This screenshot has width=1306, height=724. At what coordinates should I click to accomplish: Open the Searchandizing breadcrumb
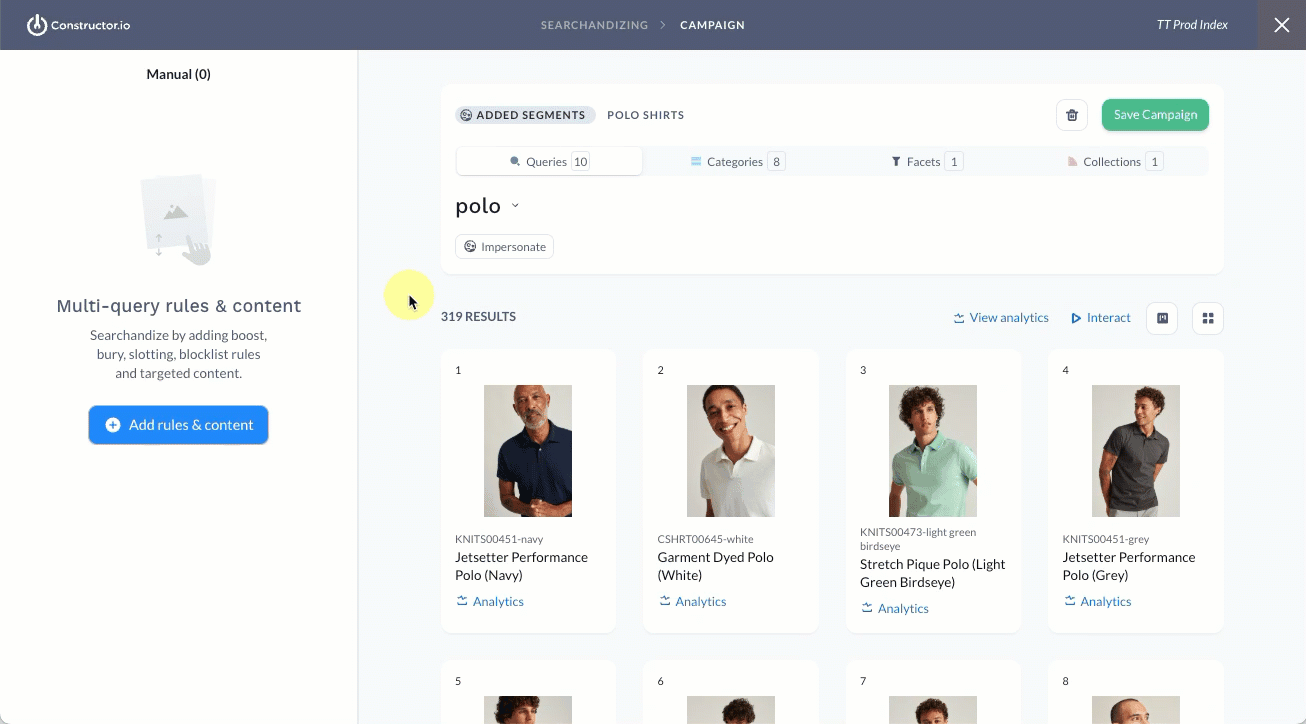tap(594, 25)
